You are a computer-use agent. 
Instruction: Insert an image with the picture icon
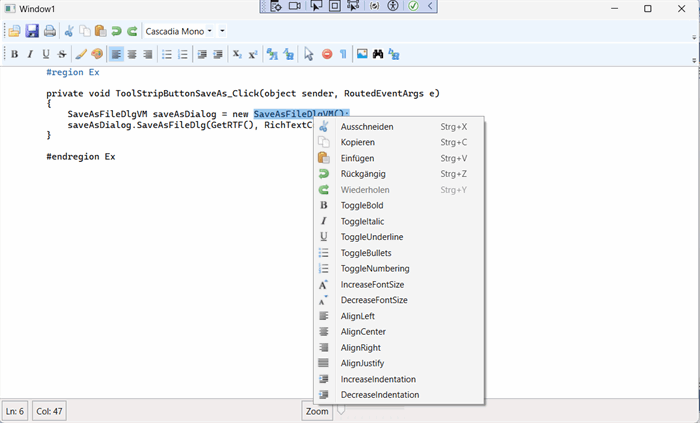click(x=362, y=54)
